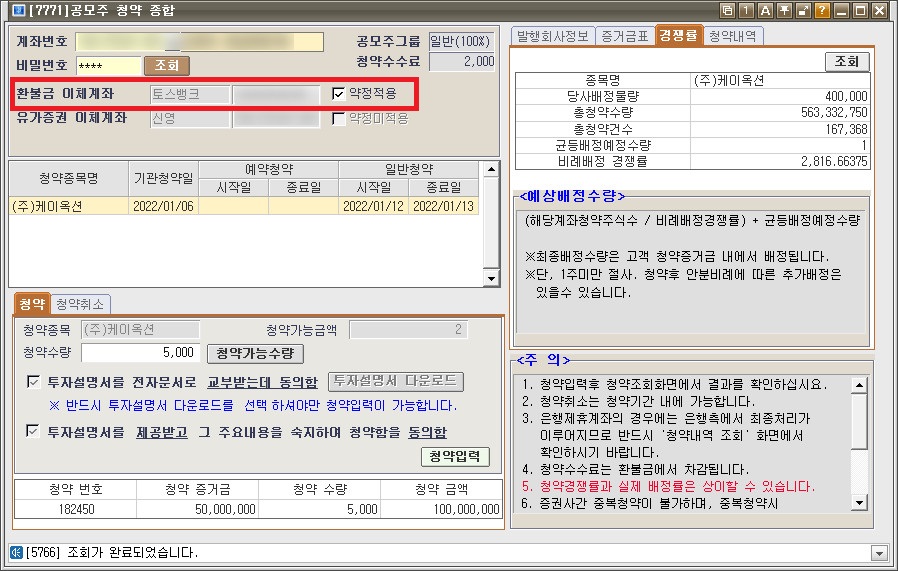Open the 청약내역 tab
Screen dimensions: 898x571
point(732,36)
